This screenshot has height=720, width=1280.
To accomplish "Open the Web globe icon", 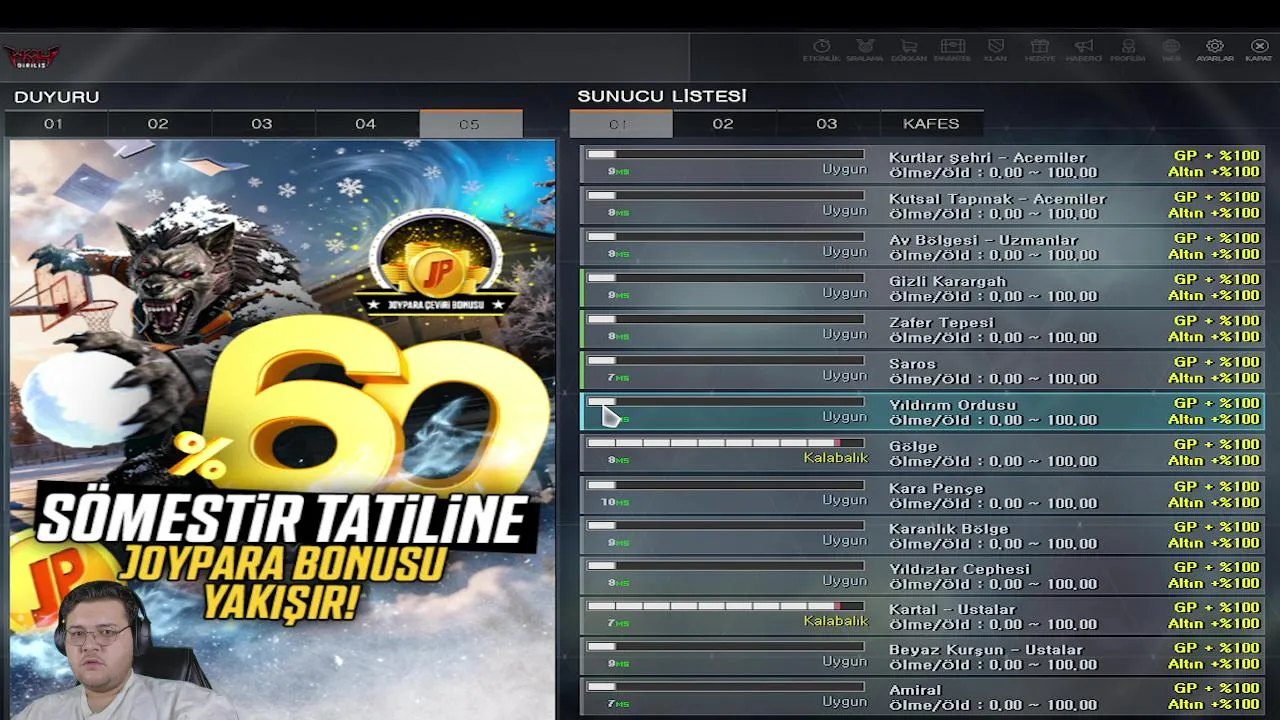I will [1171, 51].
